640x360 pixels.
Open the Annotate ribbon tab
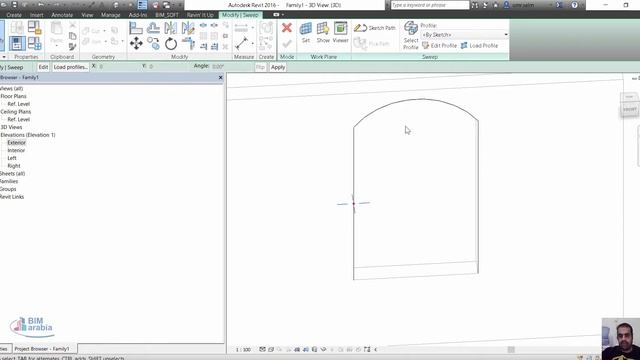(62, 15)
